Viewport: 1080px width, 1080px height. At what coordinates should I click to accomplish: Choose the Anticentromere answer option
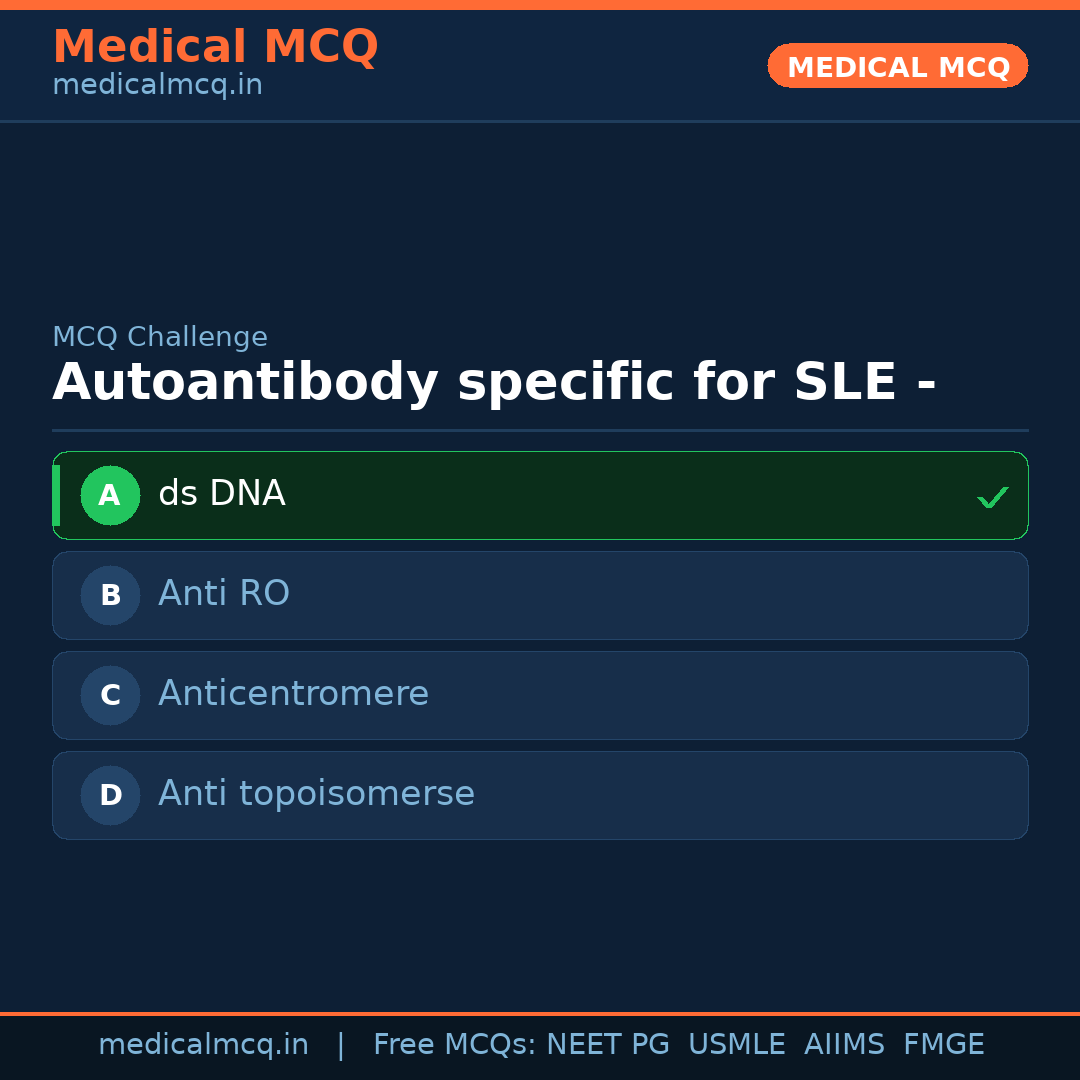pos(540,695)
